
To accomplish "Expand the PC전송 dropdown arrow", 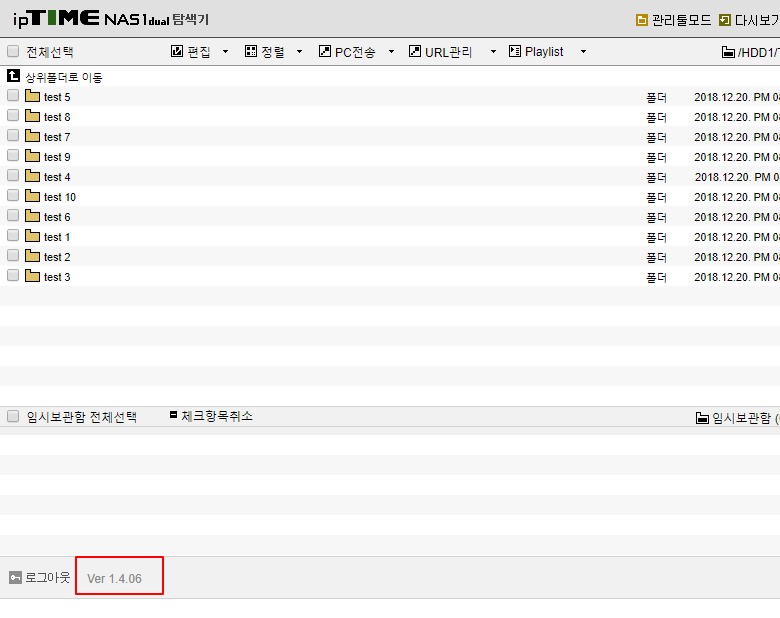I will [391, 51].
